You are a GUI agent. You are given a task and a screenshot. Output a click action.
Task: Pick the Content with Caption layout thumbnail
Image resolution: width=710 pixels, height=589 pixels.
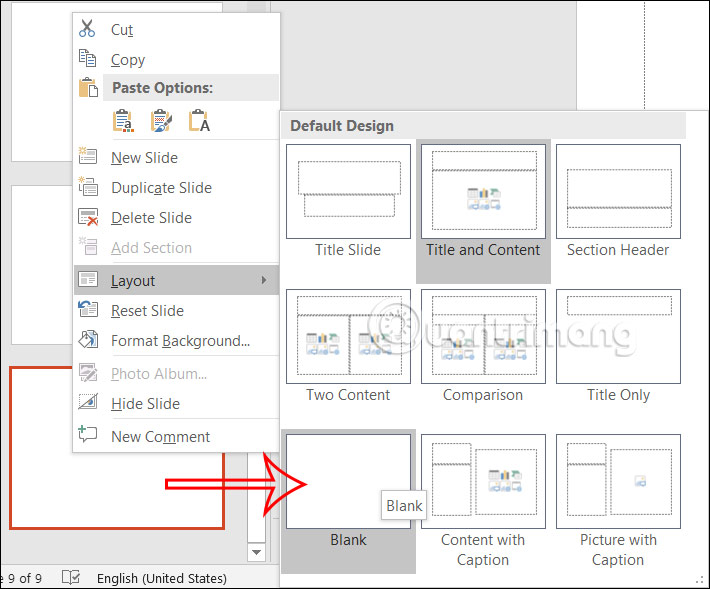pos(483,481)
